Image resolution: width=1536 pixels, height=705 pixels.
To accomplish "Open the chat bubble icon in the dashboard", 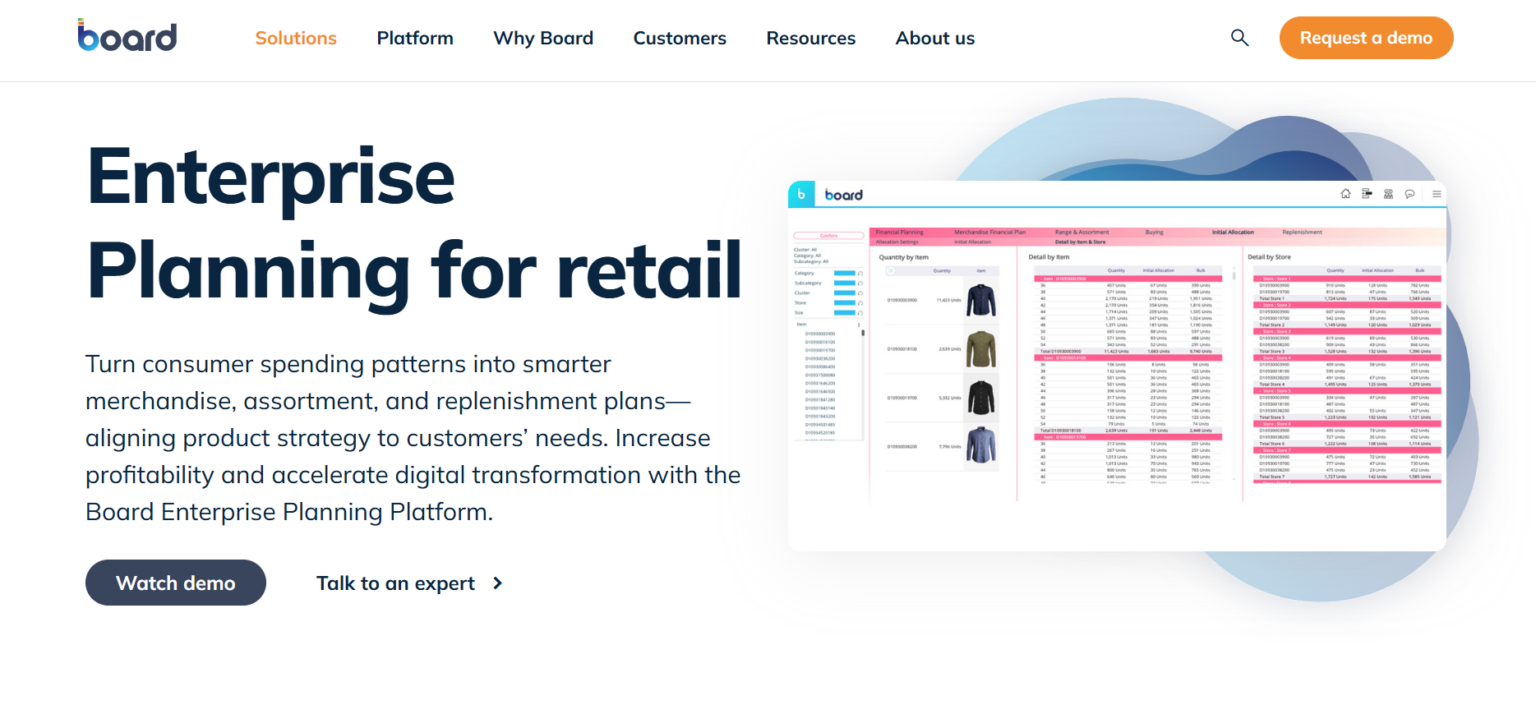I will point(1410,193).
